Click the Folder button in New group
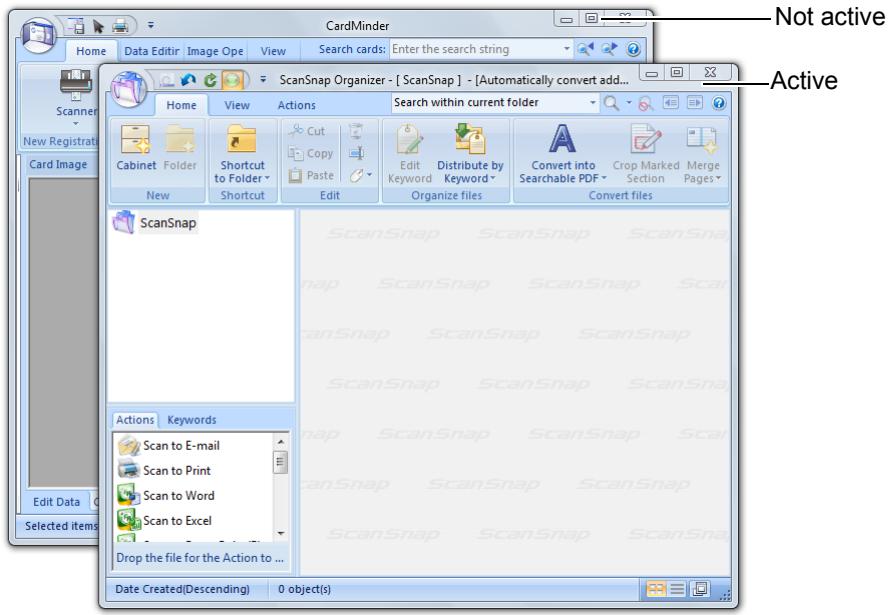 click(180, 148)
